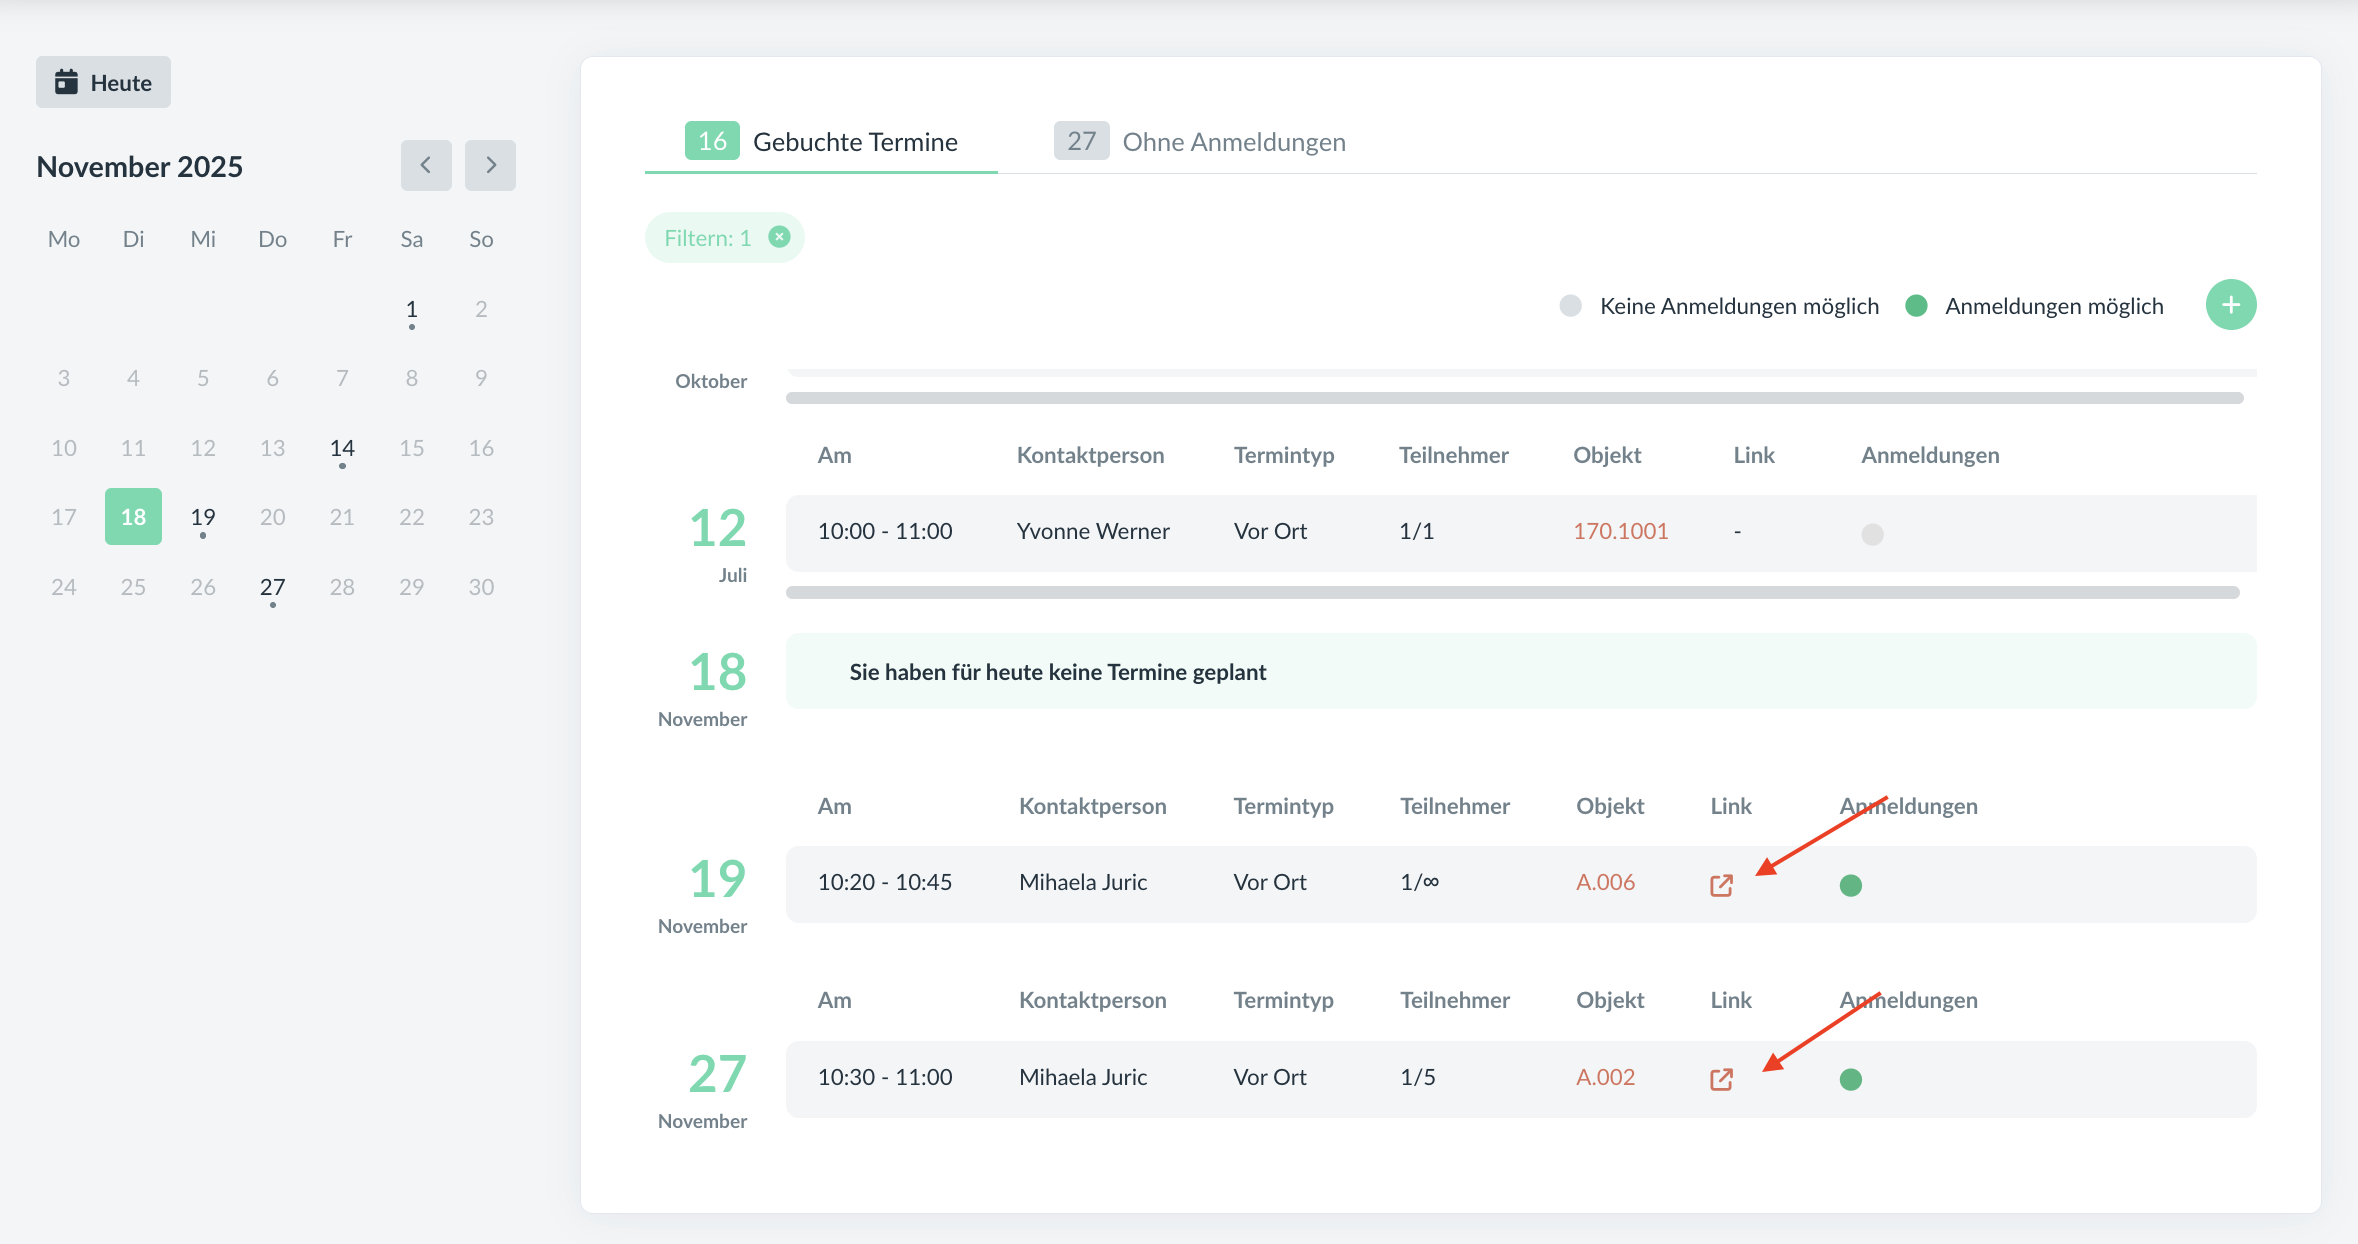Viewport: 2358px width, 1244px height.
Task: Click the Heute calendar button
Action: (x=103, y=82)
